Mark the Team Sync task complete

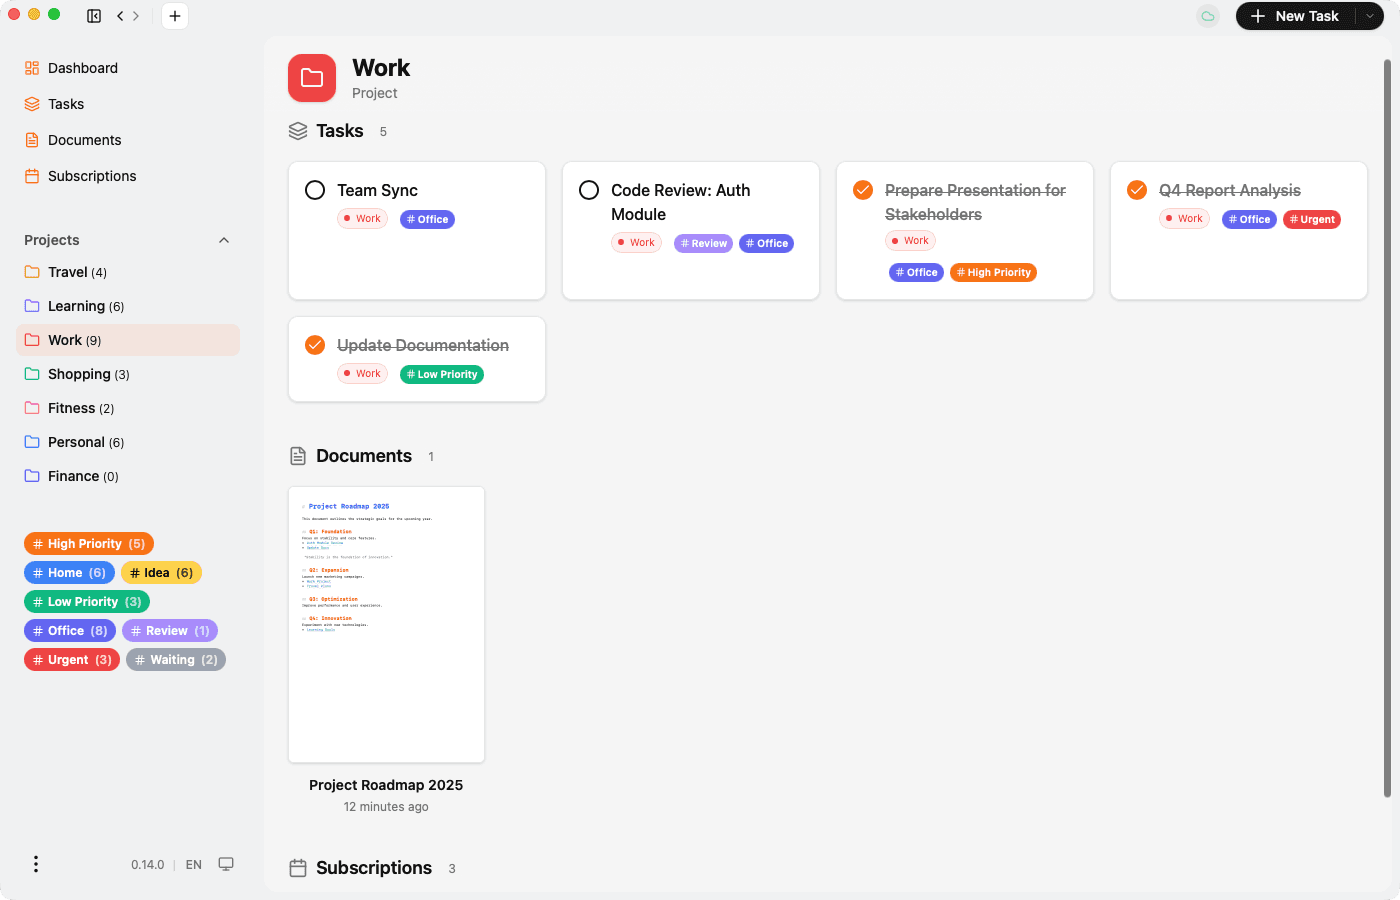[x=315, y=189]
